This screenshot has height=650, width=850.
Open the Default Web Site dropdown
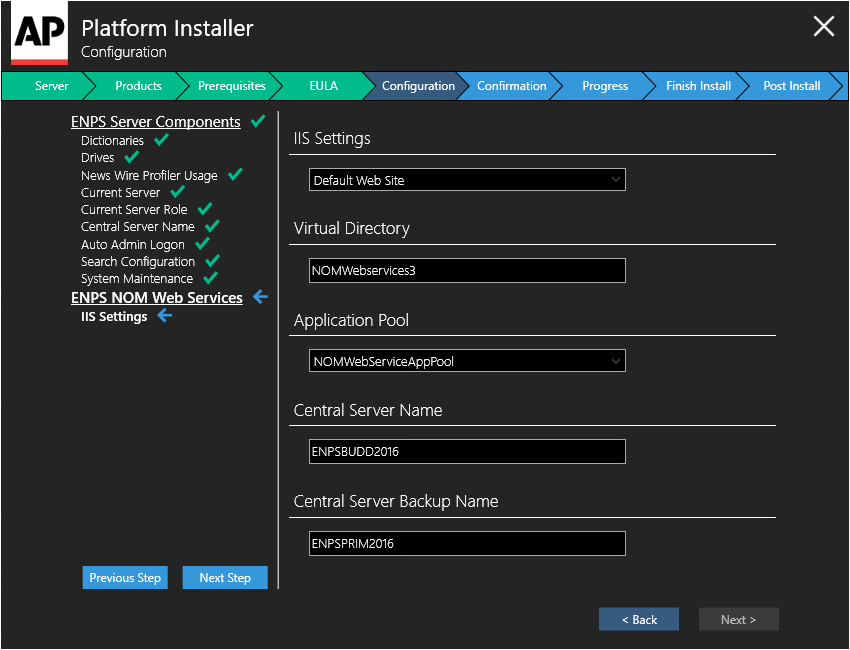point(467,180)
